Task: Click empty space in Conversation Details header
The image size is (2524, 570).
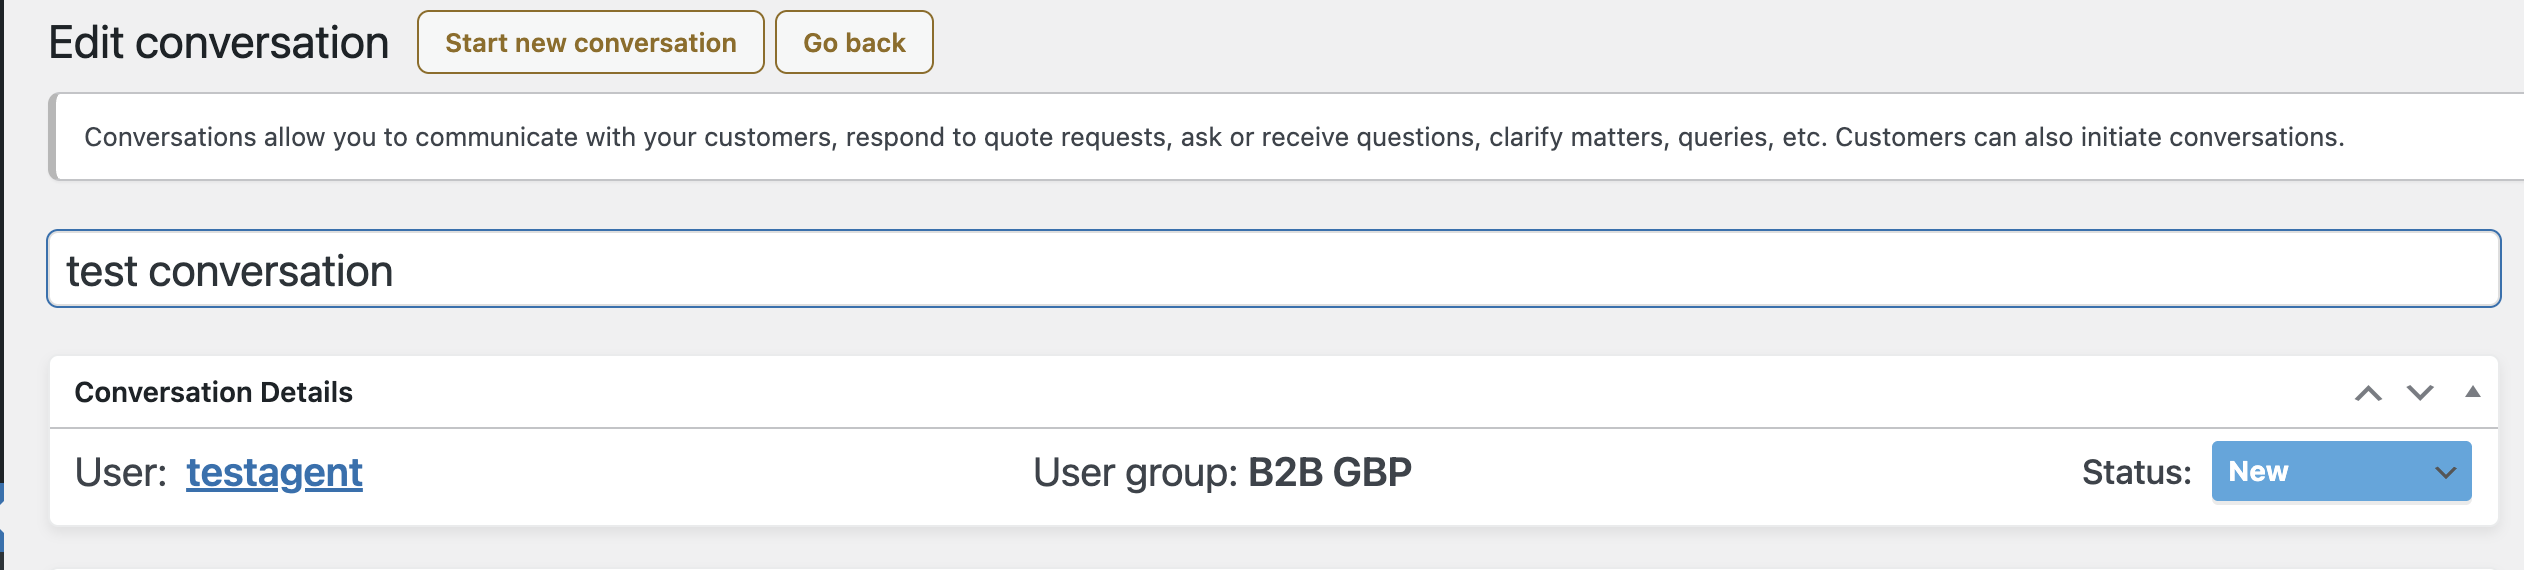Action: coord(1300,392)
